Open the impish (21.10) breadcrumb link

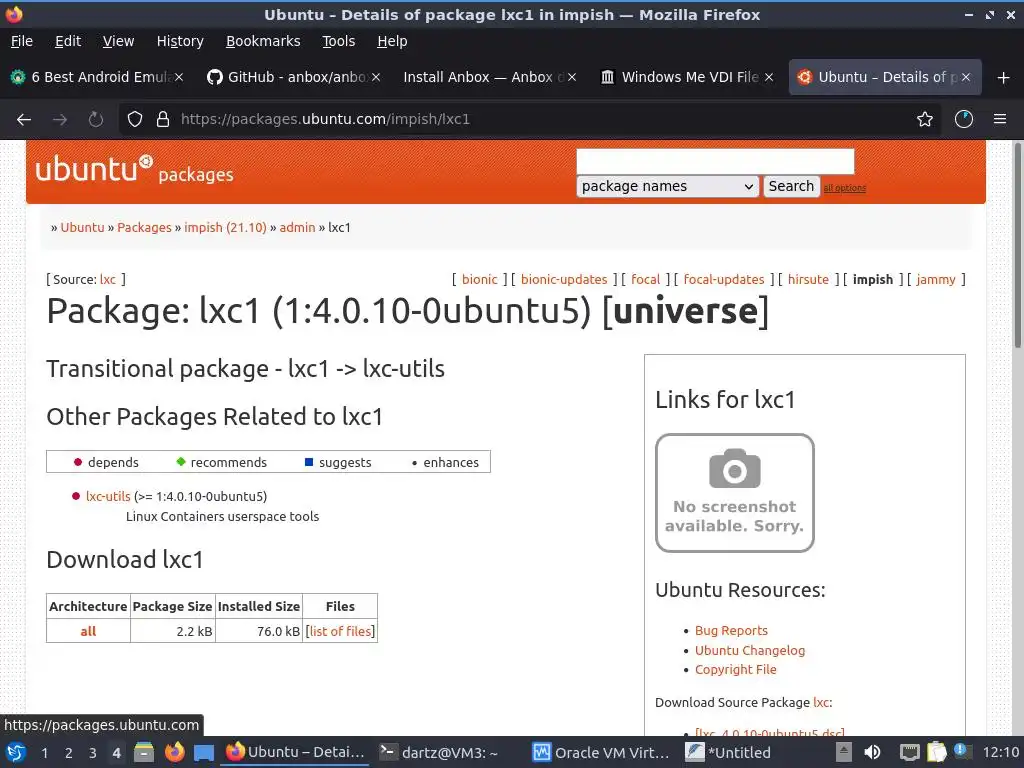[x=225, y=227]
